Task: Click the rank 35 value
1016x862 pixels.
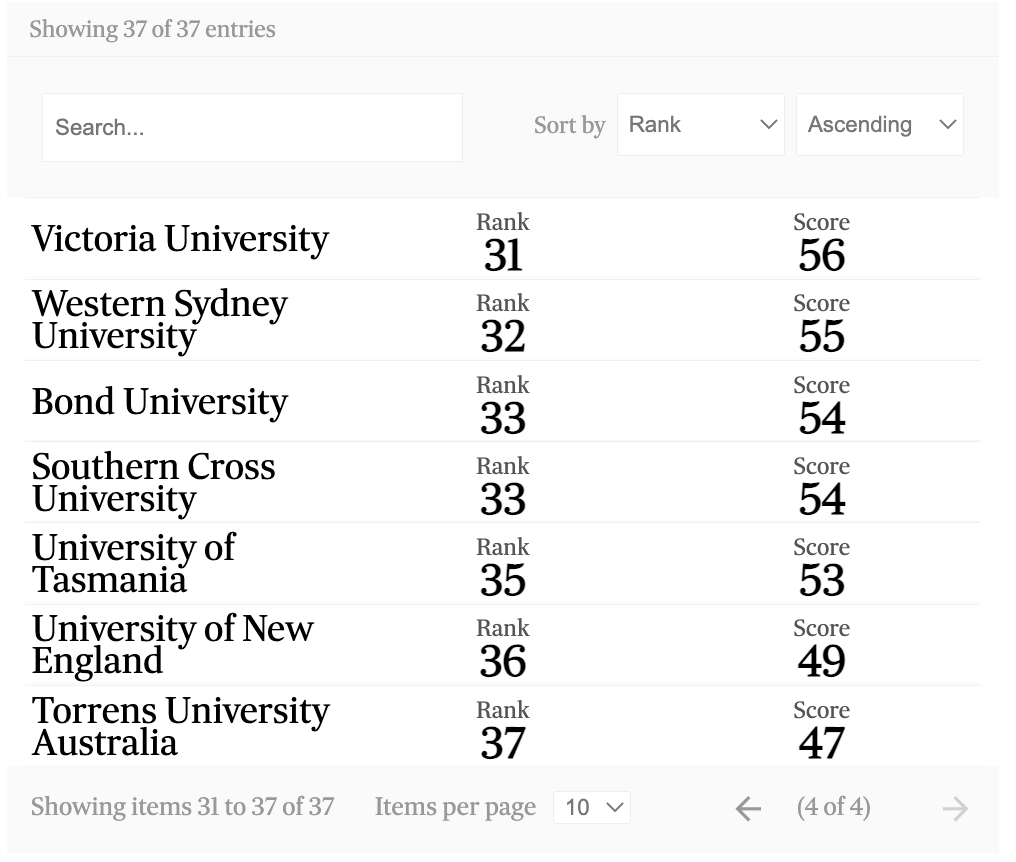Action: pos(503,580)
